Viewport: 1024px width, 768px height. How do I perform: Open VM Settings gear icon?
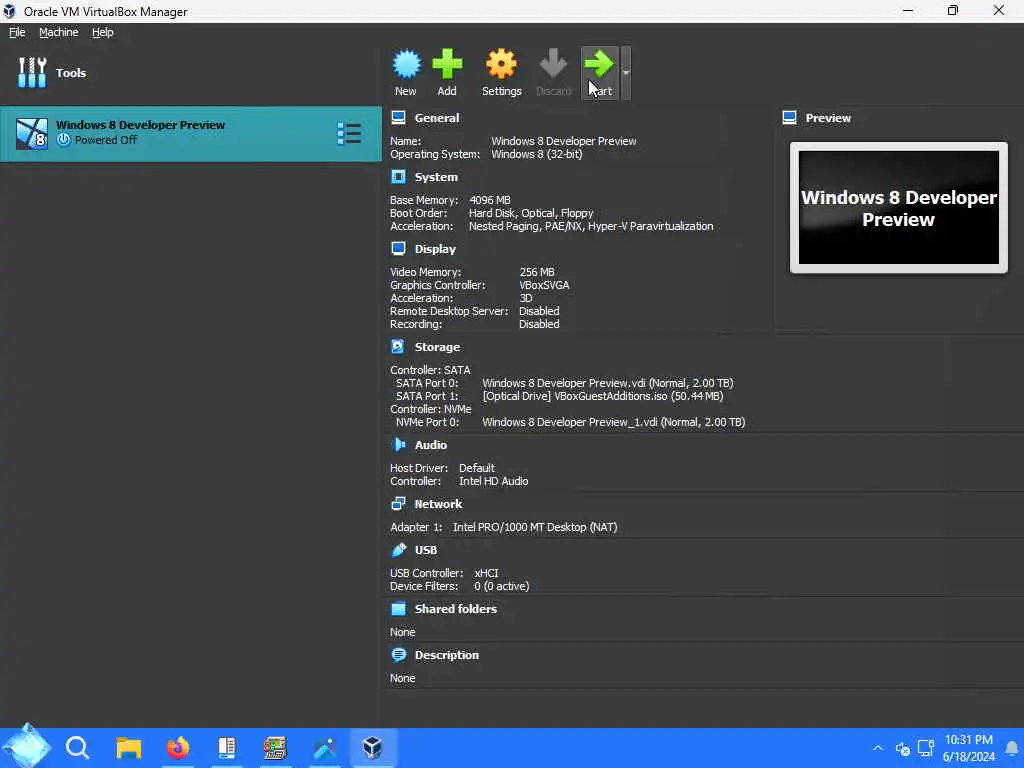[501, 64]
